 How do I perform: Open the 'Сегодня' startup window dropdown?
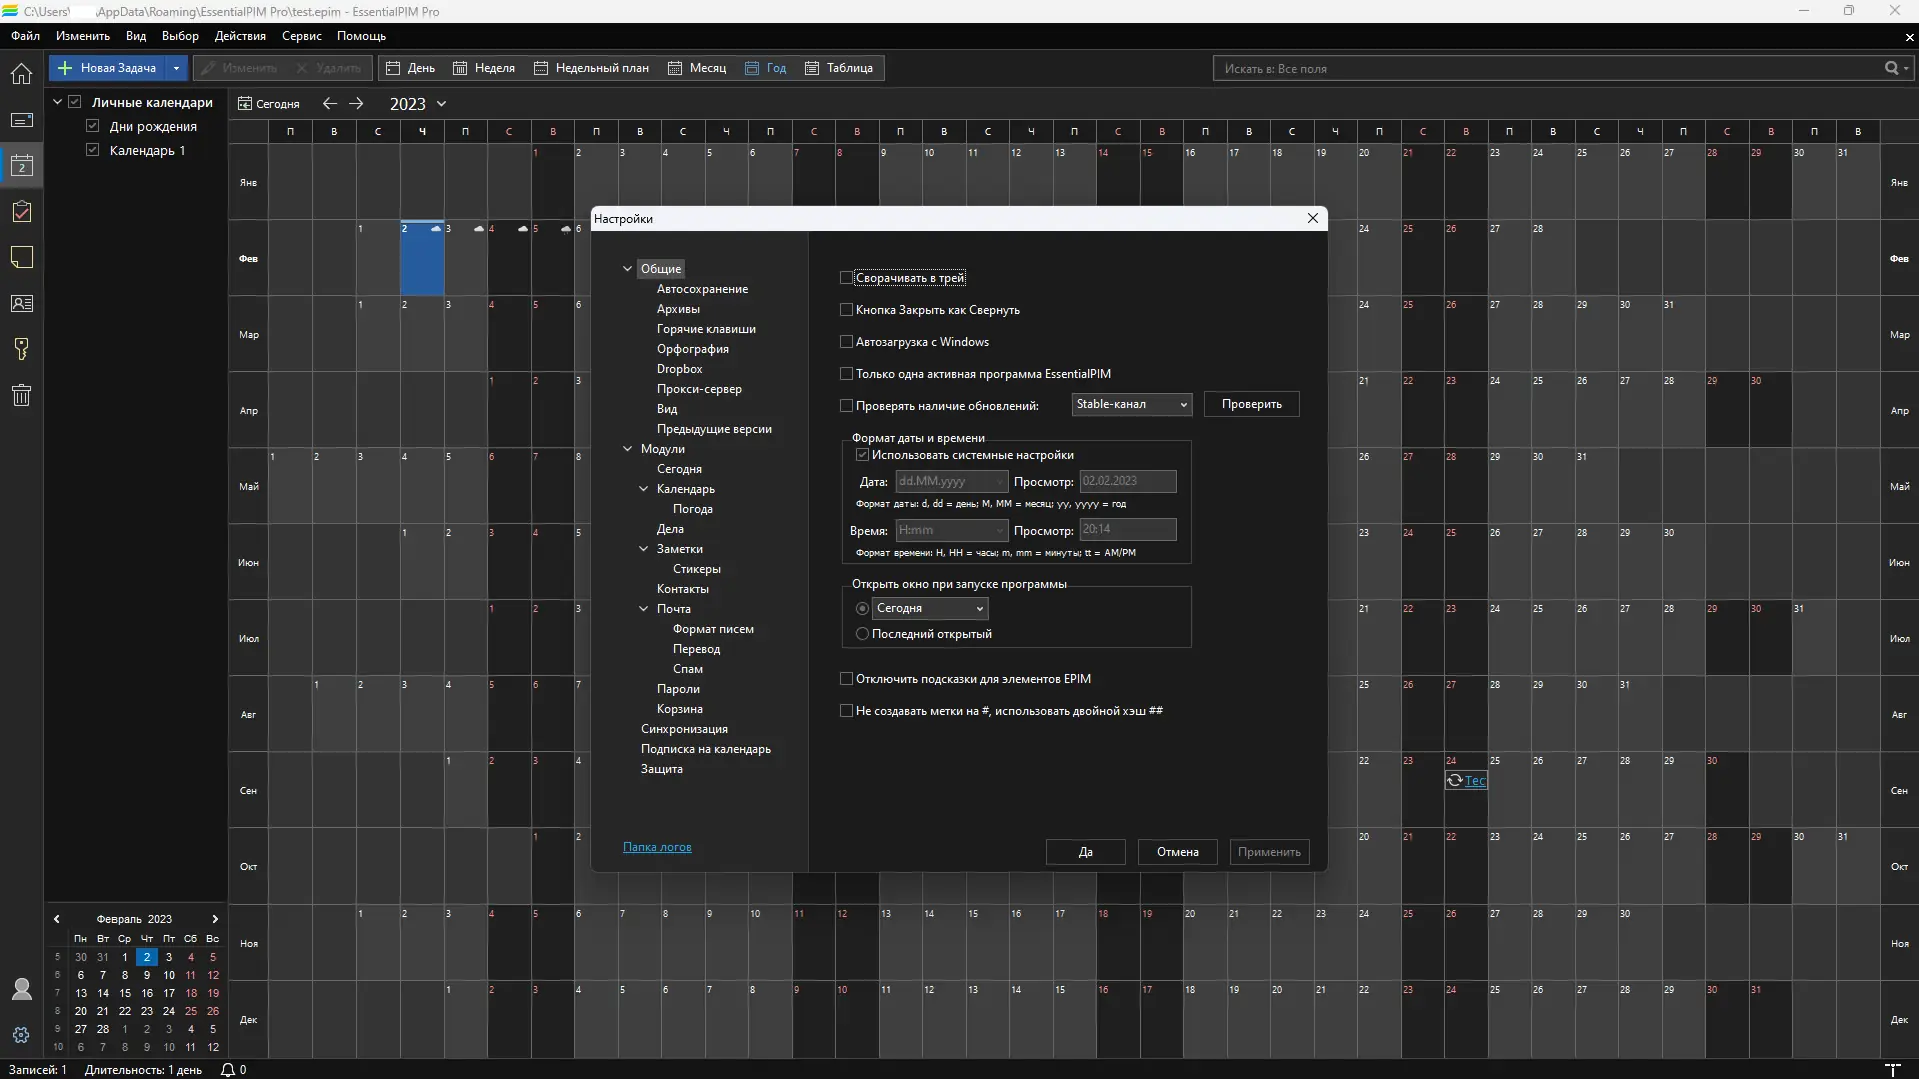click(929, 608)
